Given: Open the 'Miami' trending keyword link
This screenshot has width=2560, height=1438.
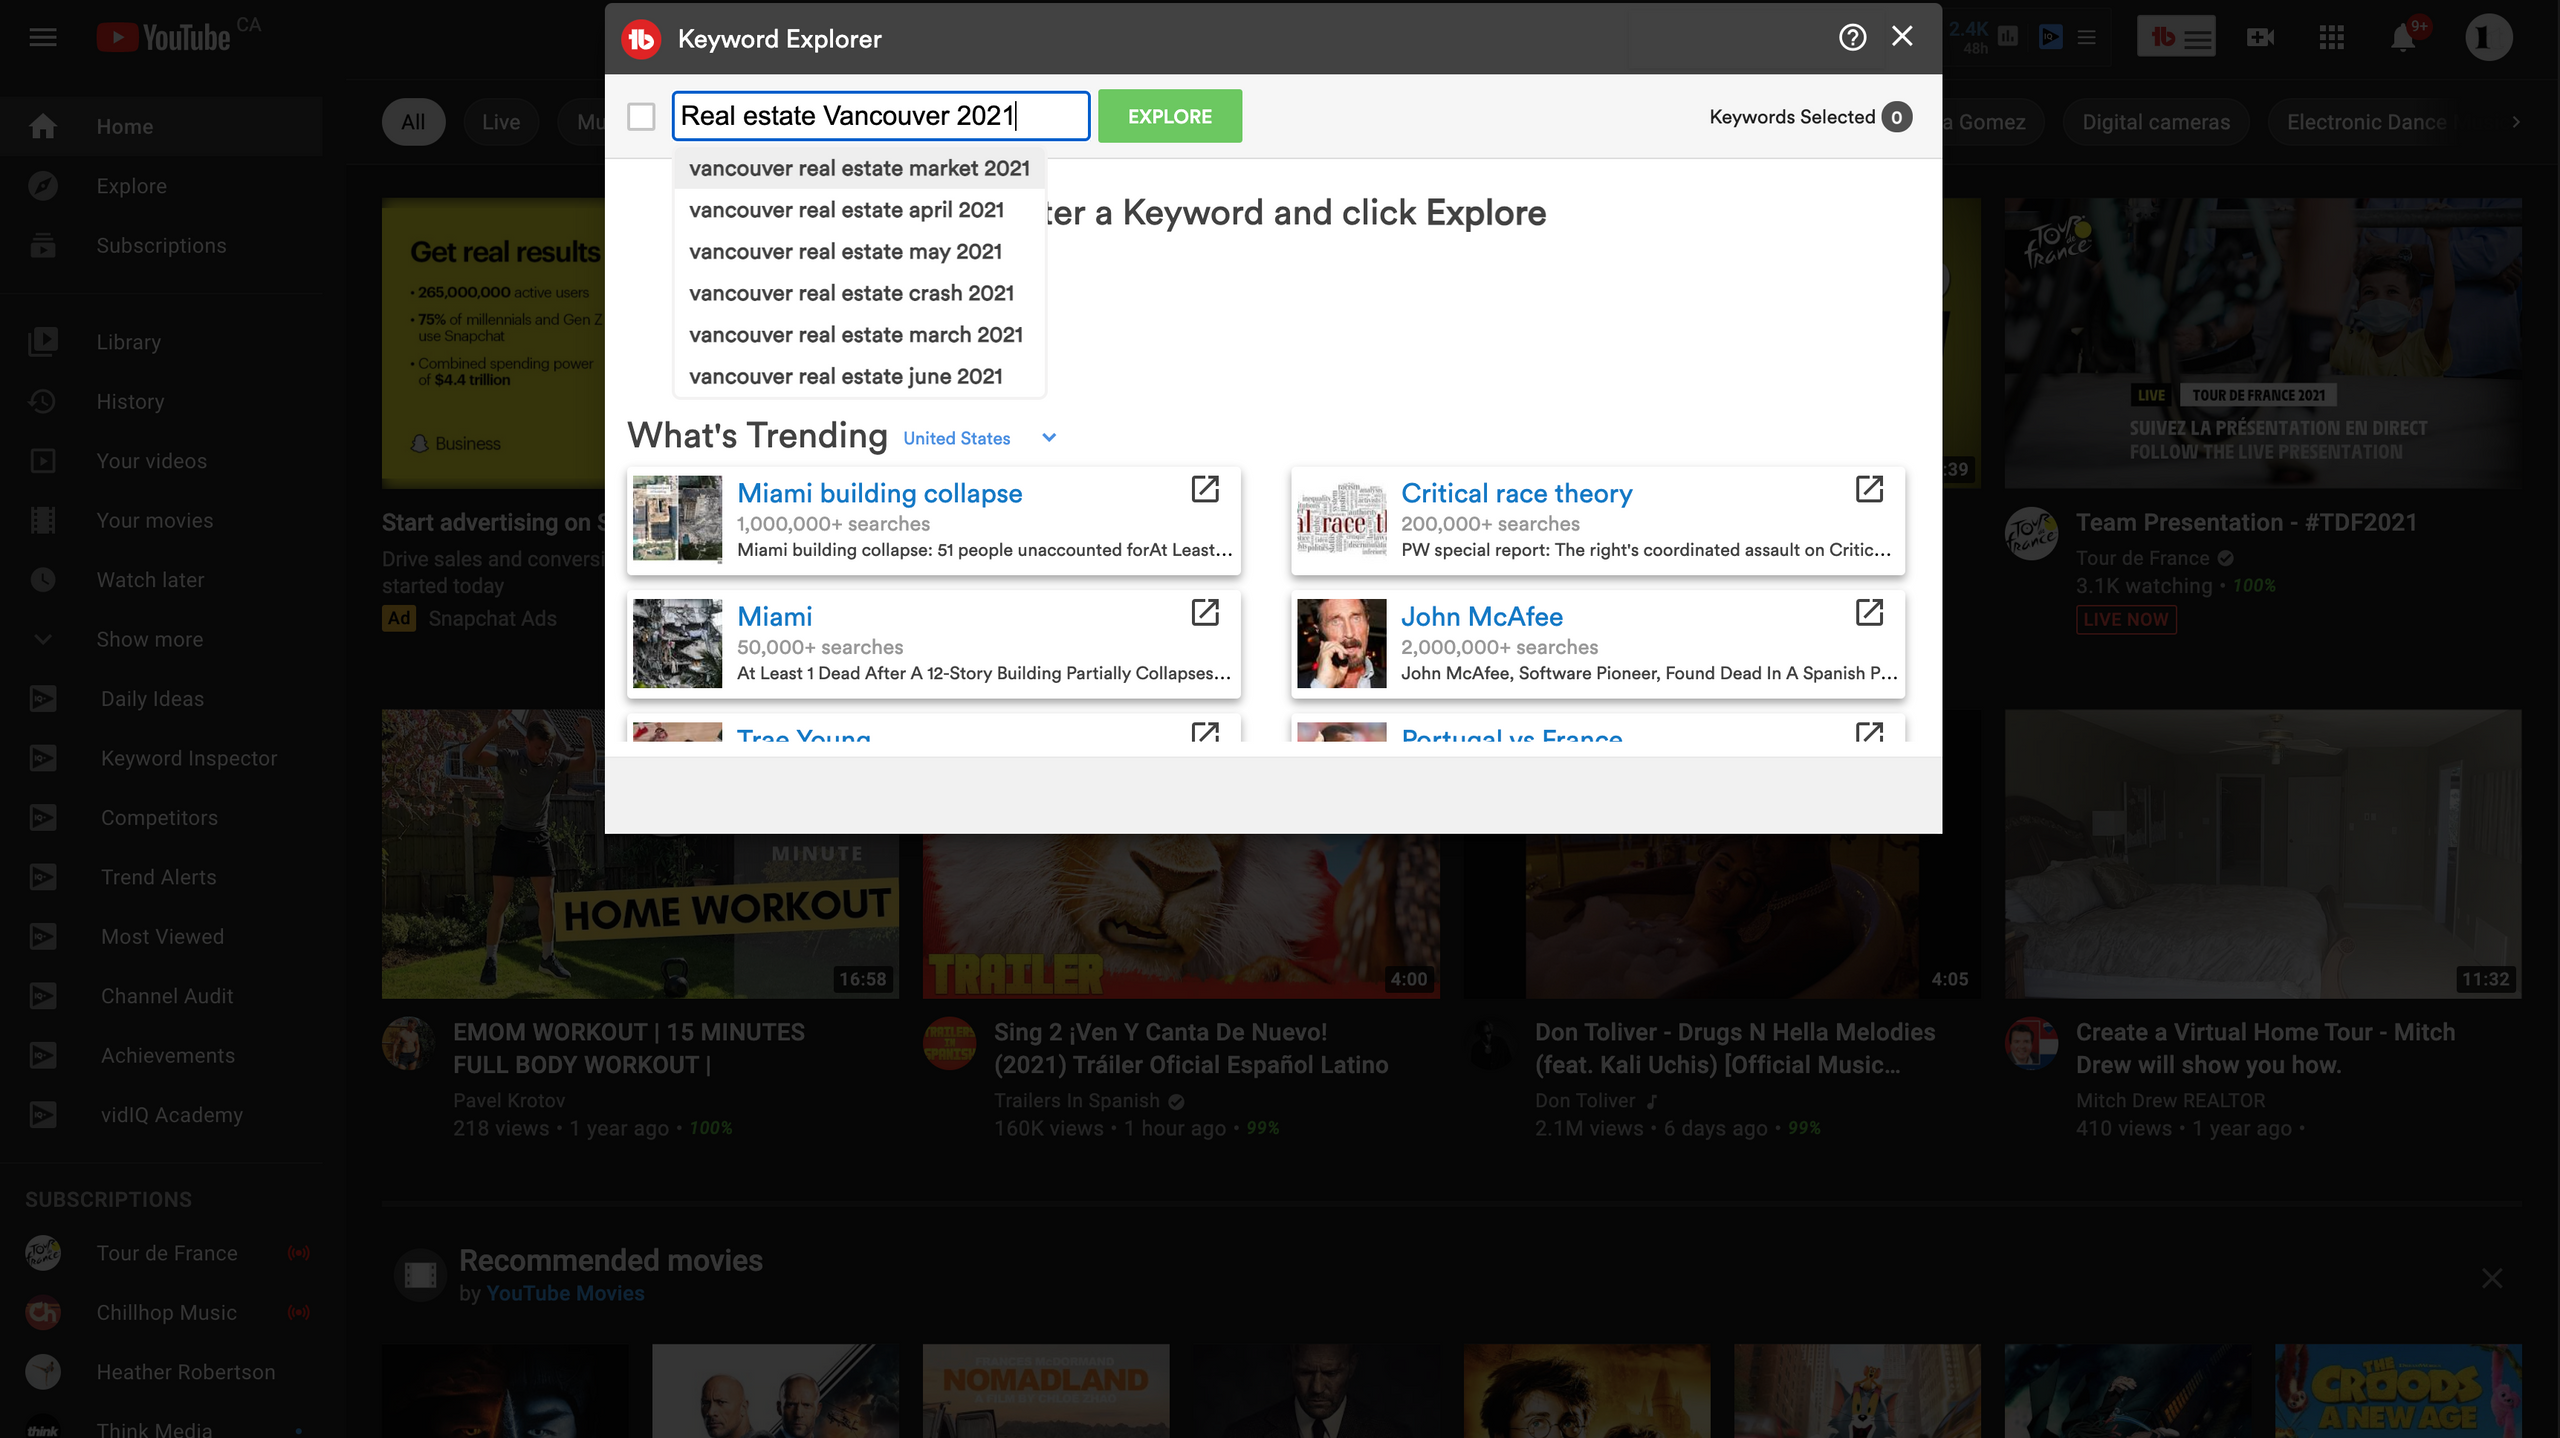Looking at the screenshot, I should [x=774, y=616].
